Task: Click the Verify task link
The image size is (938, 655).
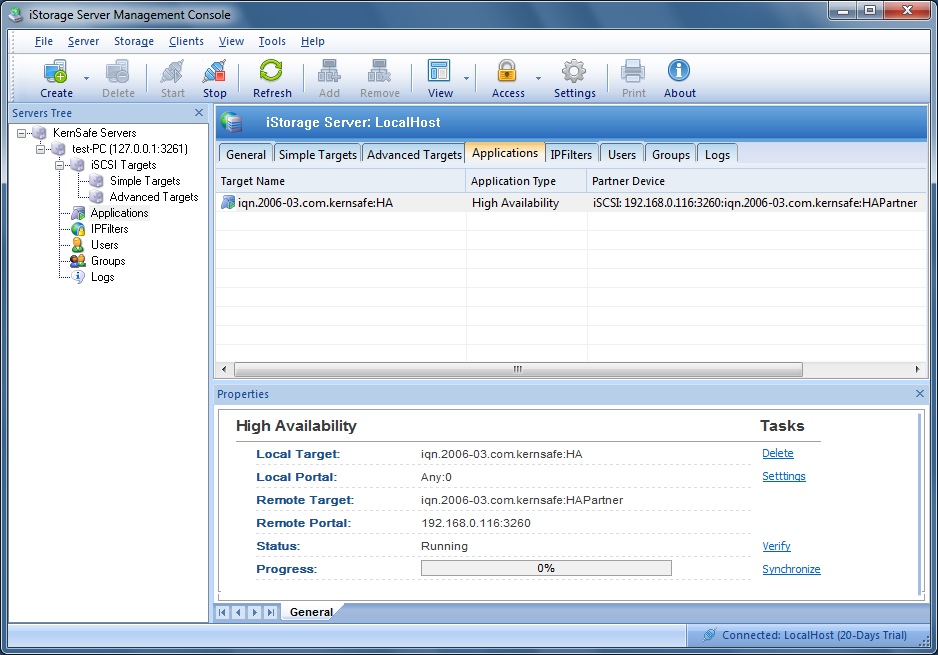Action: 776,546
